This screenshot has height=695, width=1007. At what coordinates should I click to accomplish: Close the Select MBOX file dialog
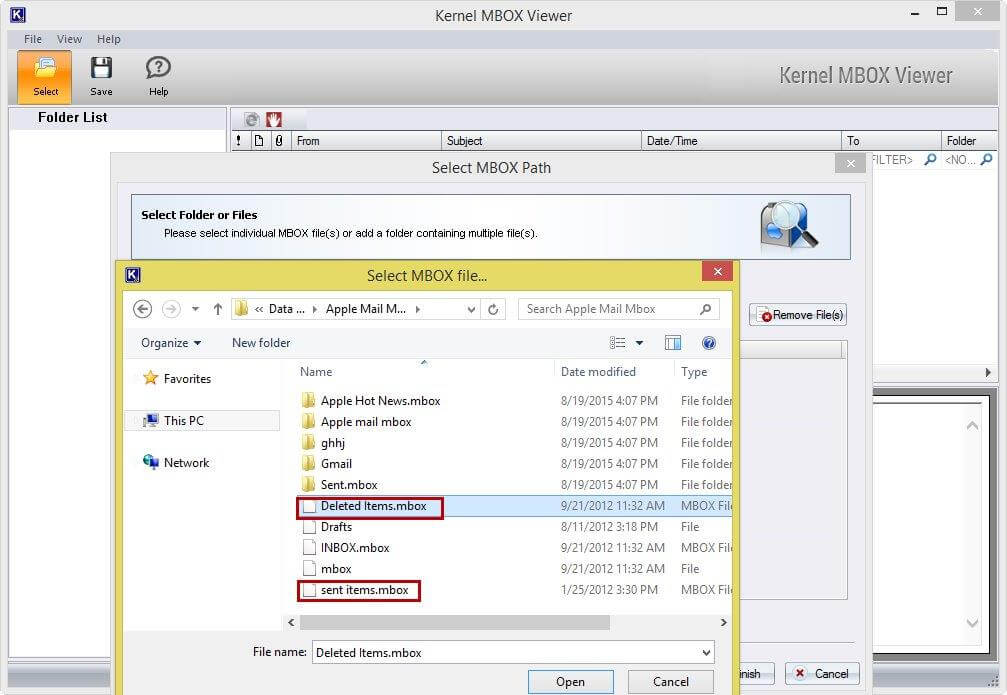pyautogui.click(x=717, y=272)
